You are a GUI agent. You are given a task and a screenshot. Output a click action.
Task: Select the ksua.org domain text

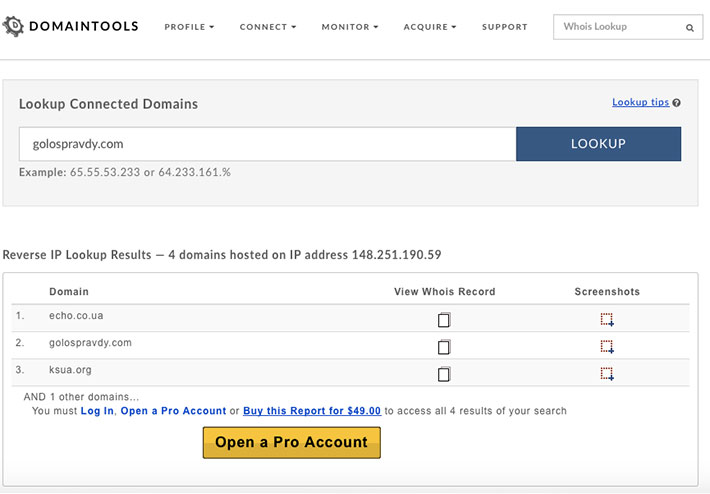pos(70,370)
